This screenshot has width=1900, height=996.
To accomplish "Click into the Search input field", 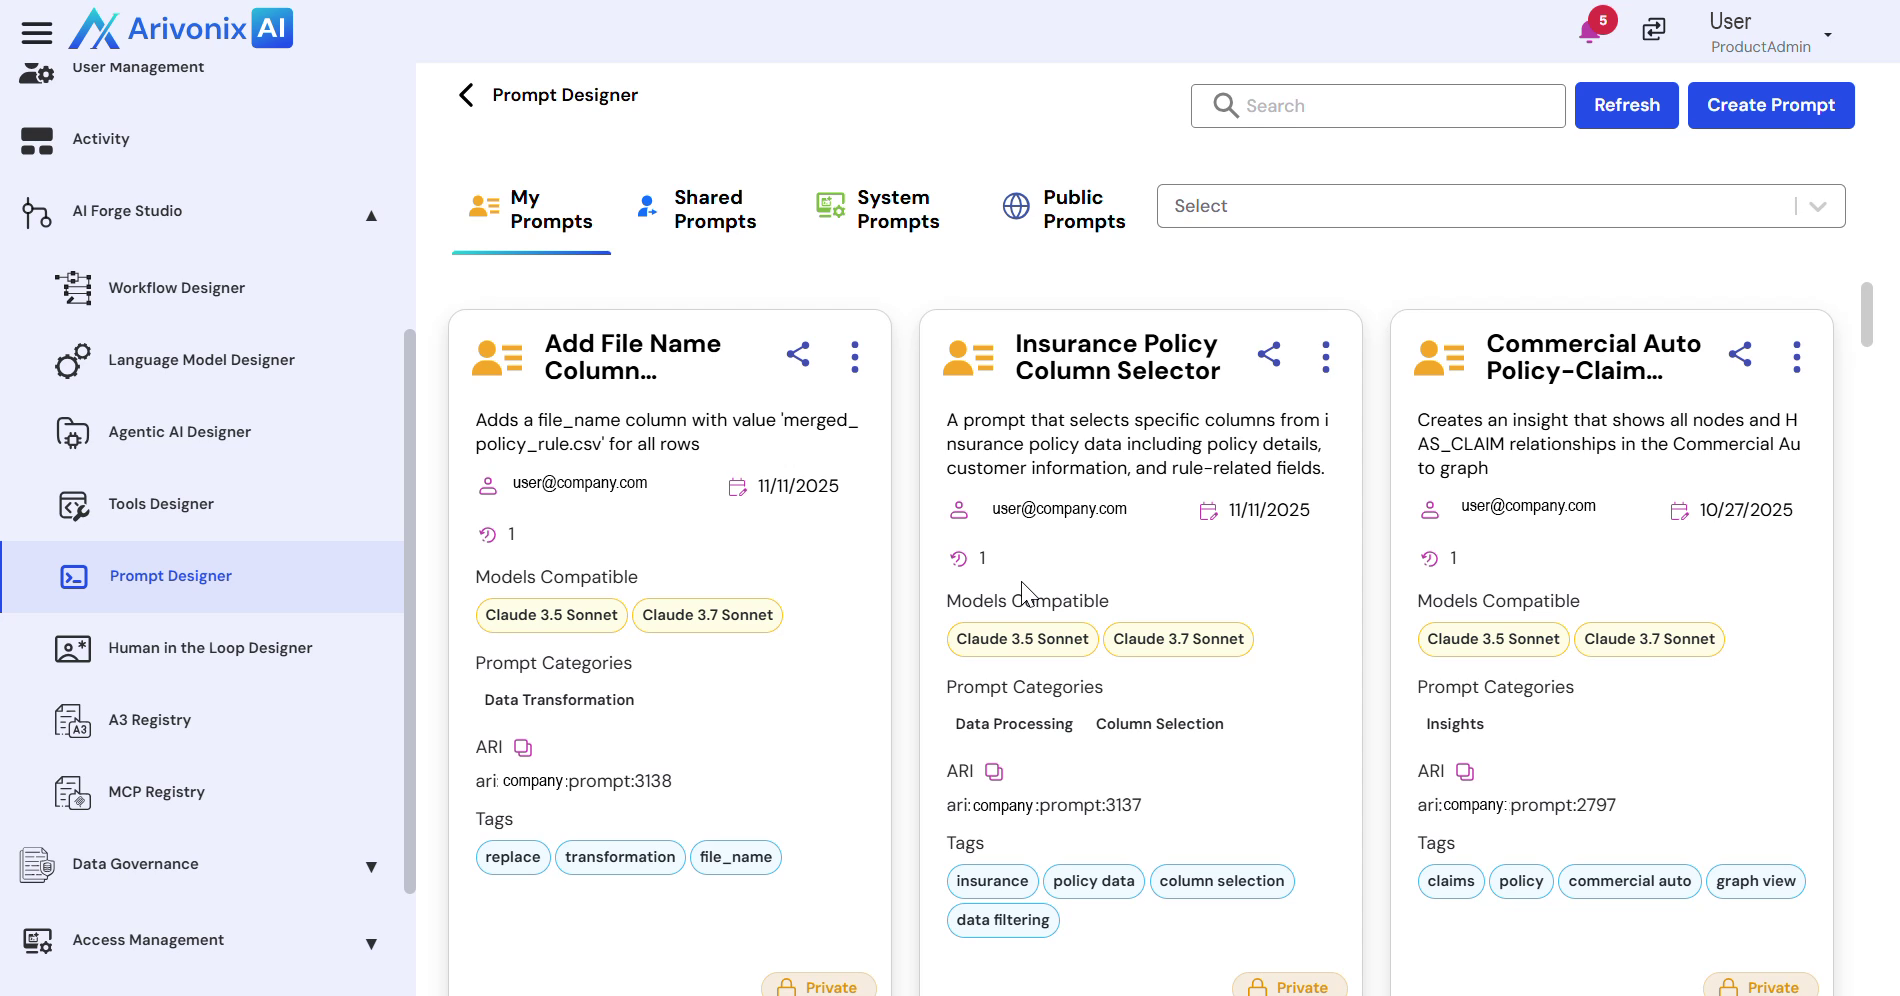I will click(1390, 106).
